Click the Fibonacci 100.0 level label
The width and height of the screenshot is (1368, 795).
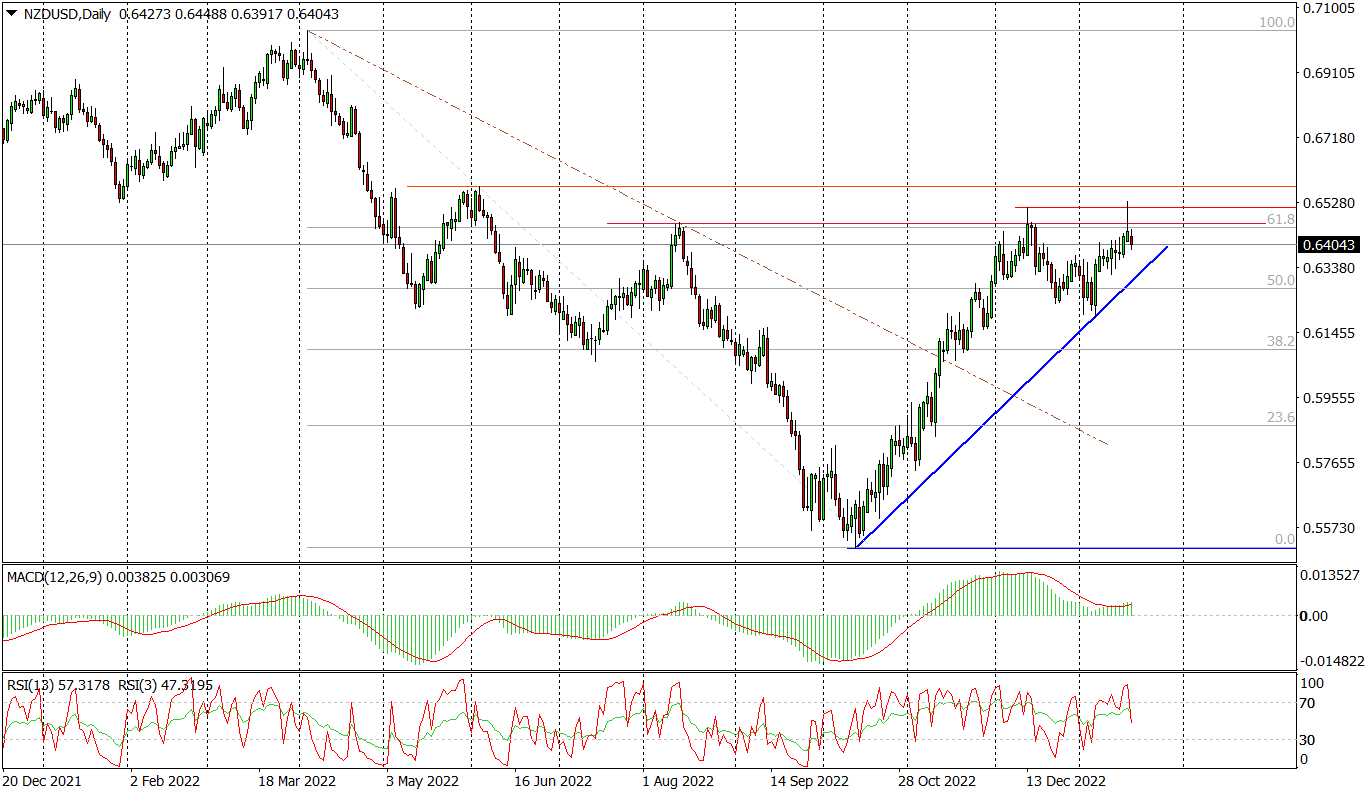coord(1277,21)
